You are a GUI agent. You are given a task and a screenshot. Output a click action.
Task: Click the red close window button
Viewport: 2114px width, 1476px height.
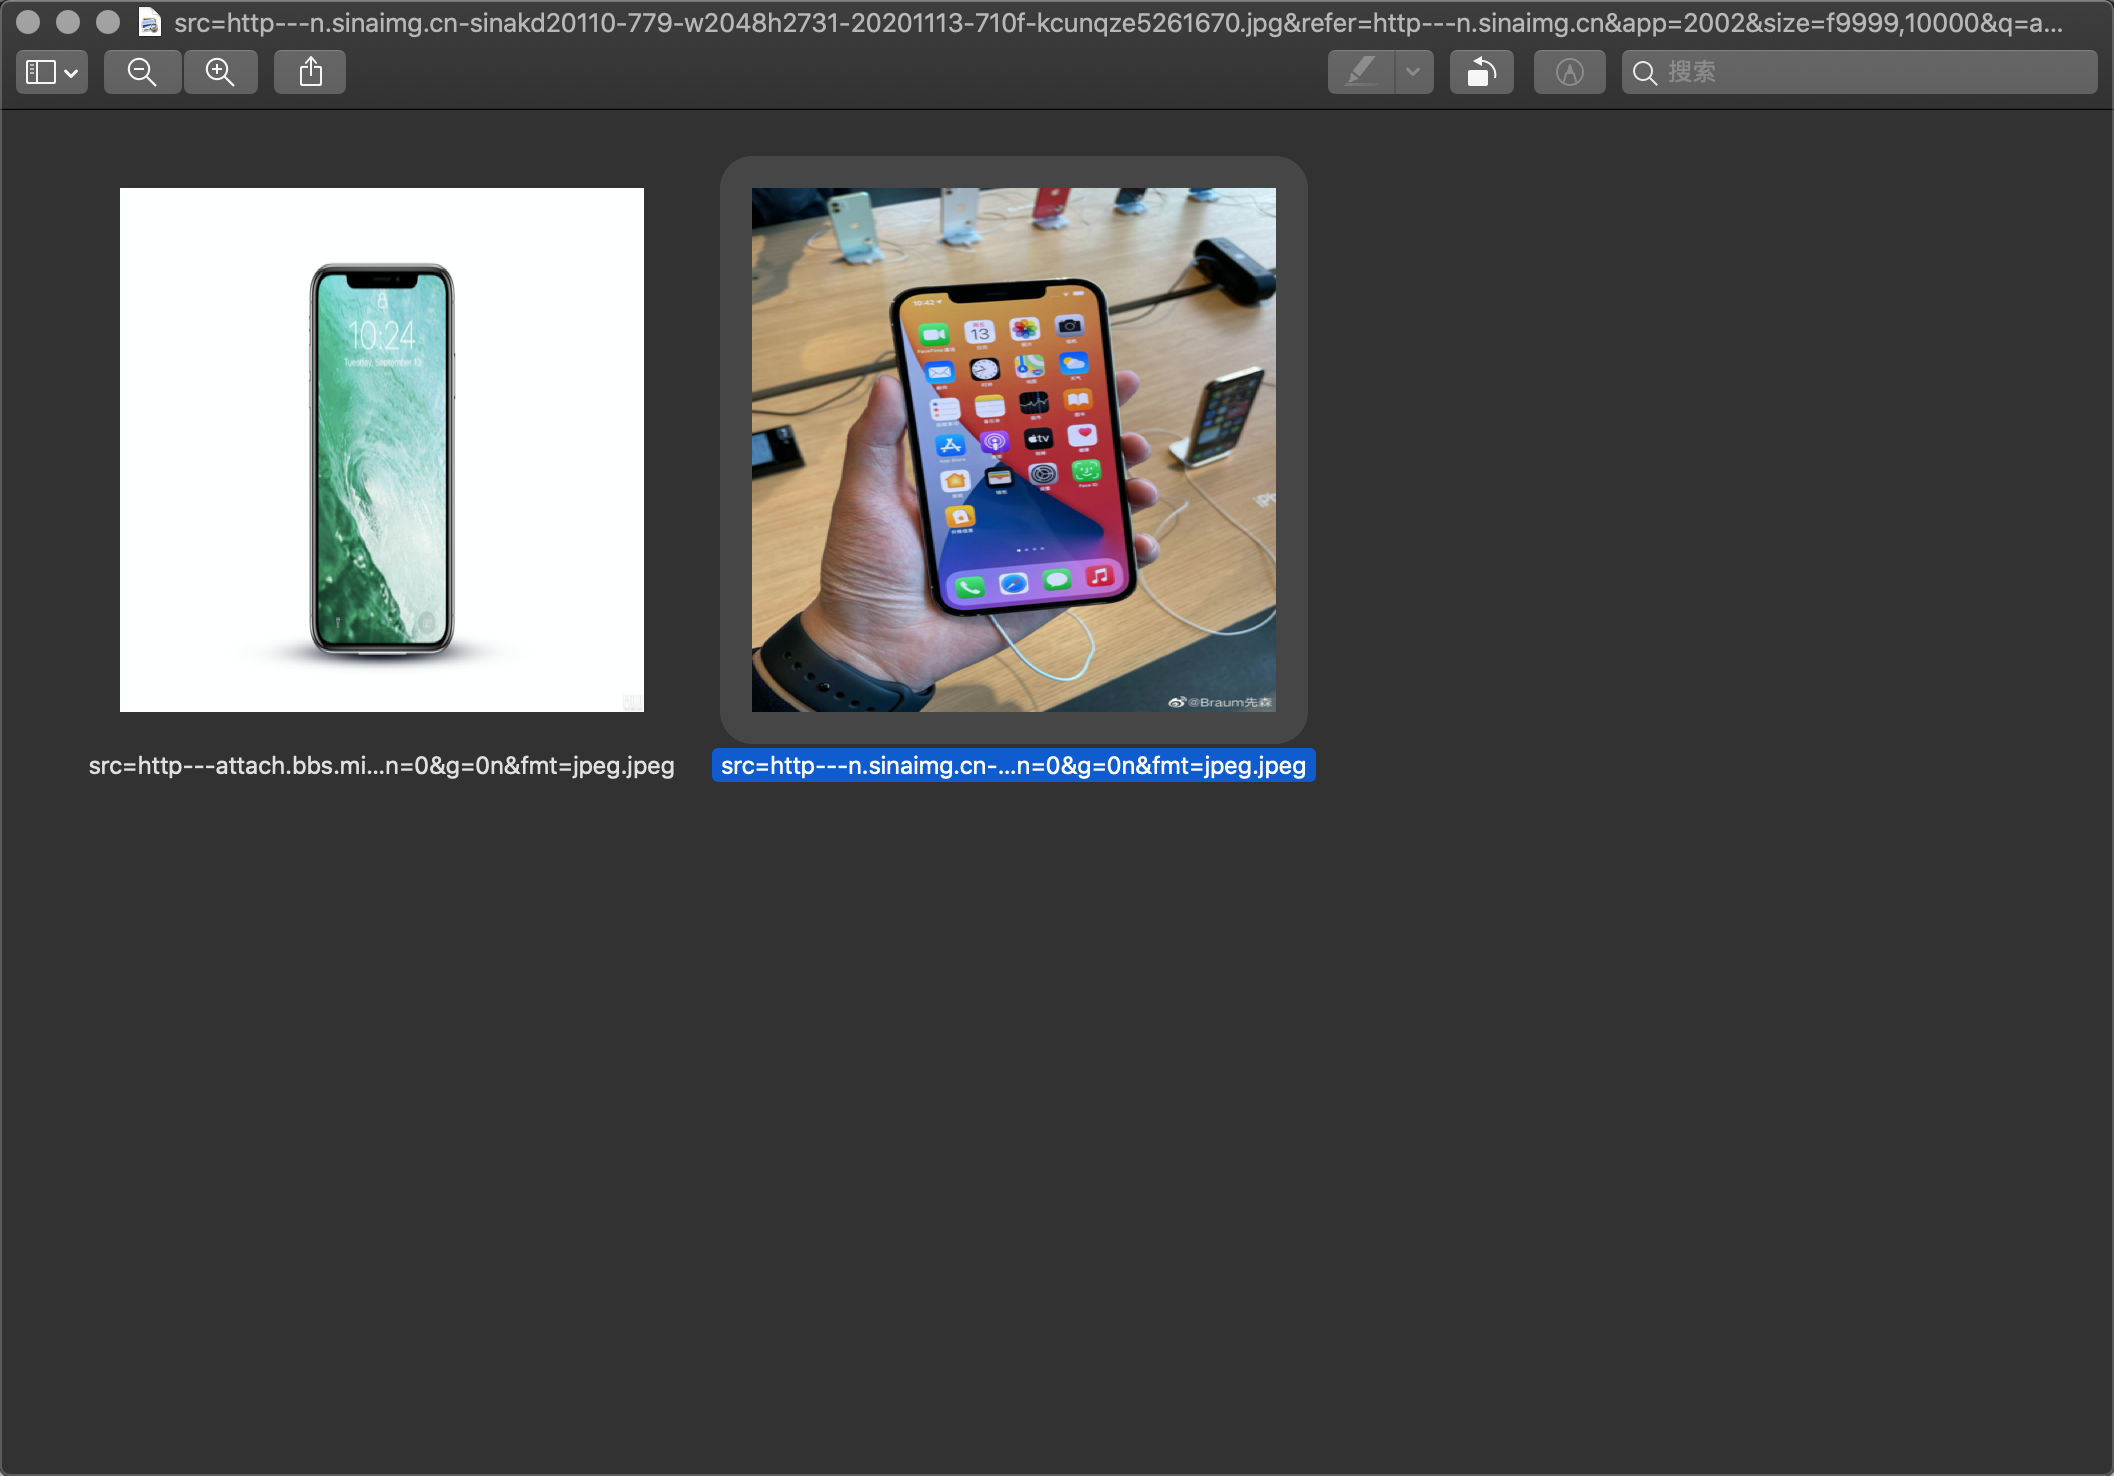click(28, 22)
